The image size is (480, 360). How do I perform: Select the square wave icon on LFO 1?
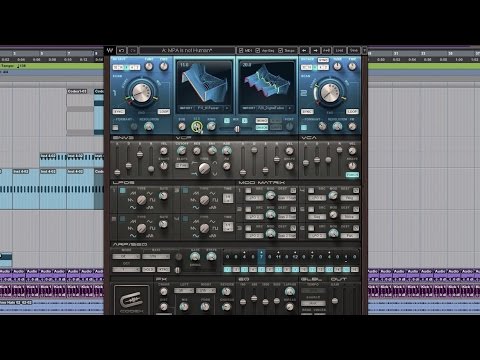point(153,200)
